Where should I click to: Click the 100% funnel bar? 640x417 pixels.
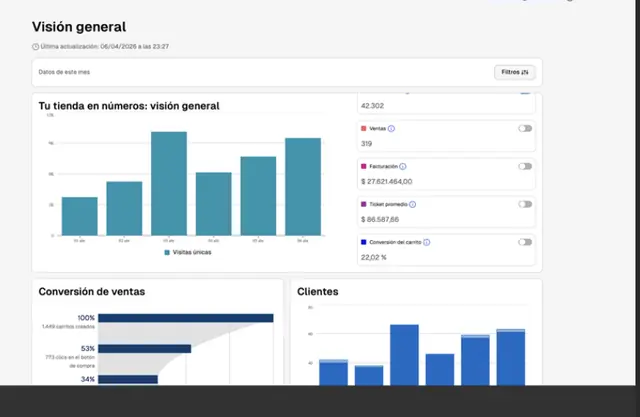(x=186, y=318)
